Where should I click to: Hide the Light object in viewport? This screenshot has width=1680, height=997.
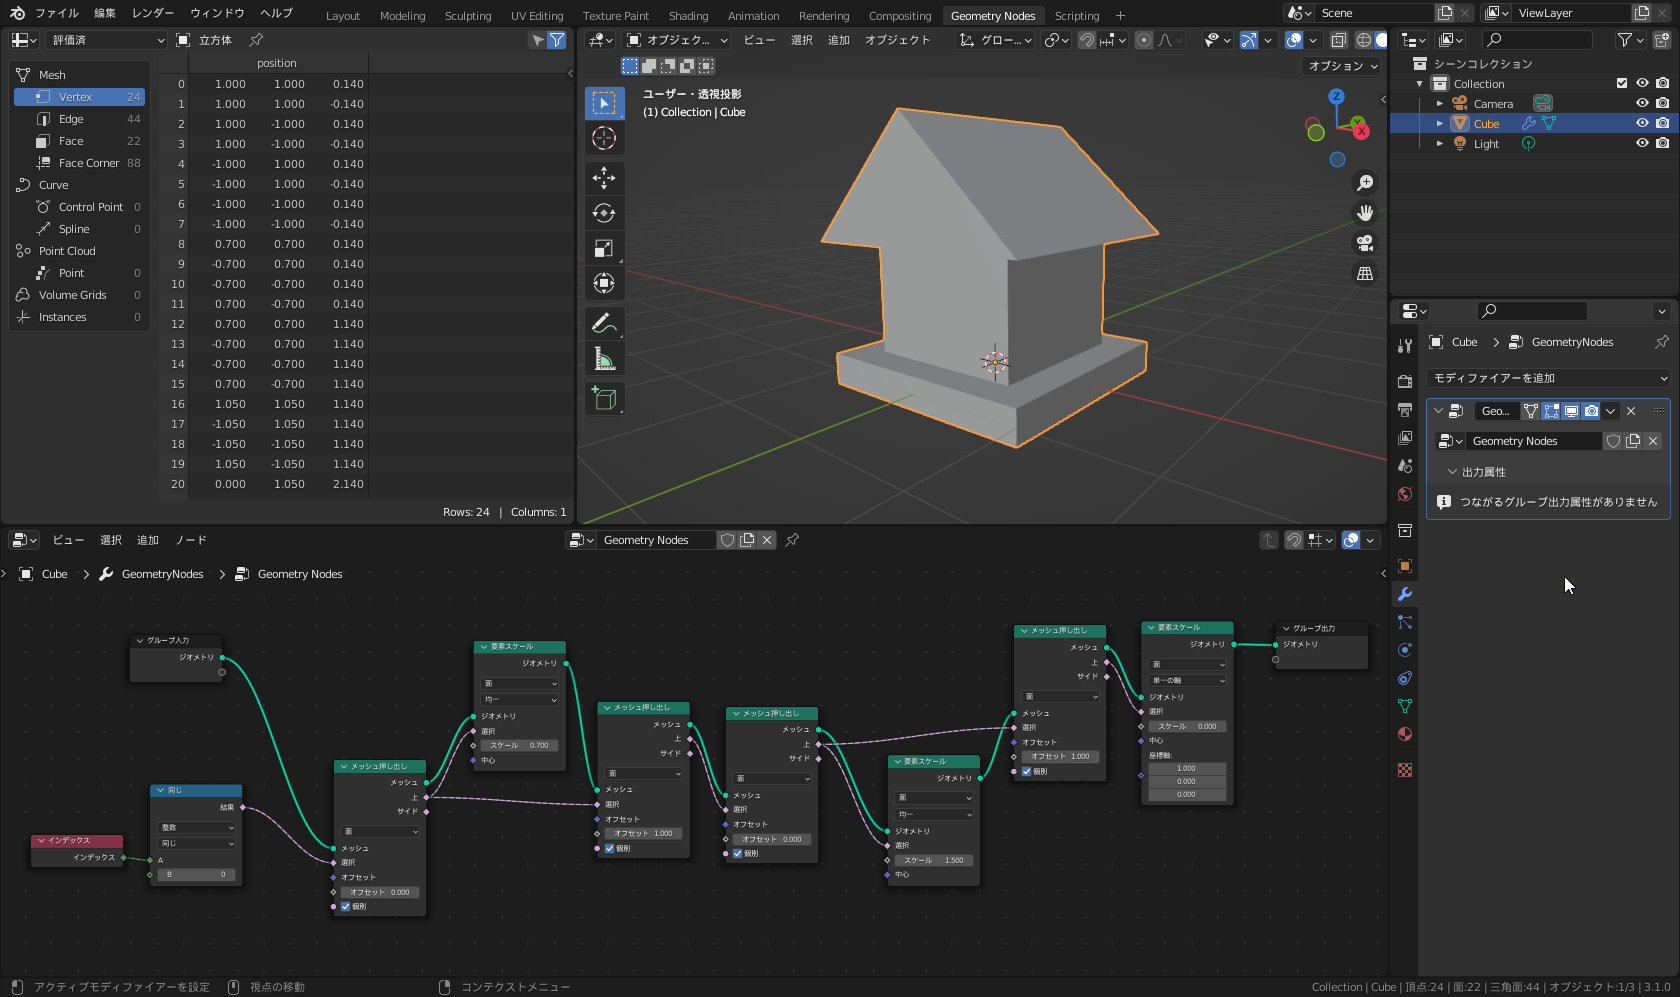pyautogui.click(x=1642, y=143)
